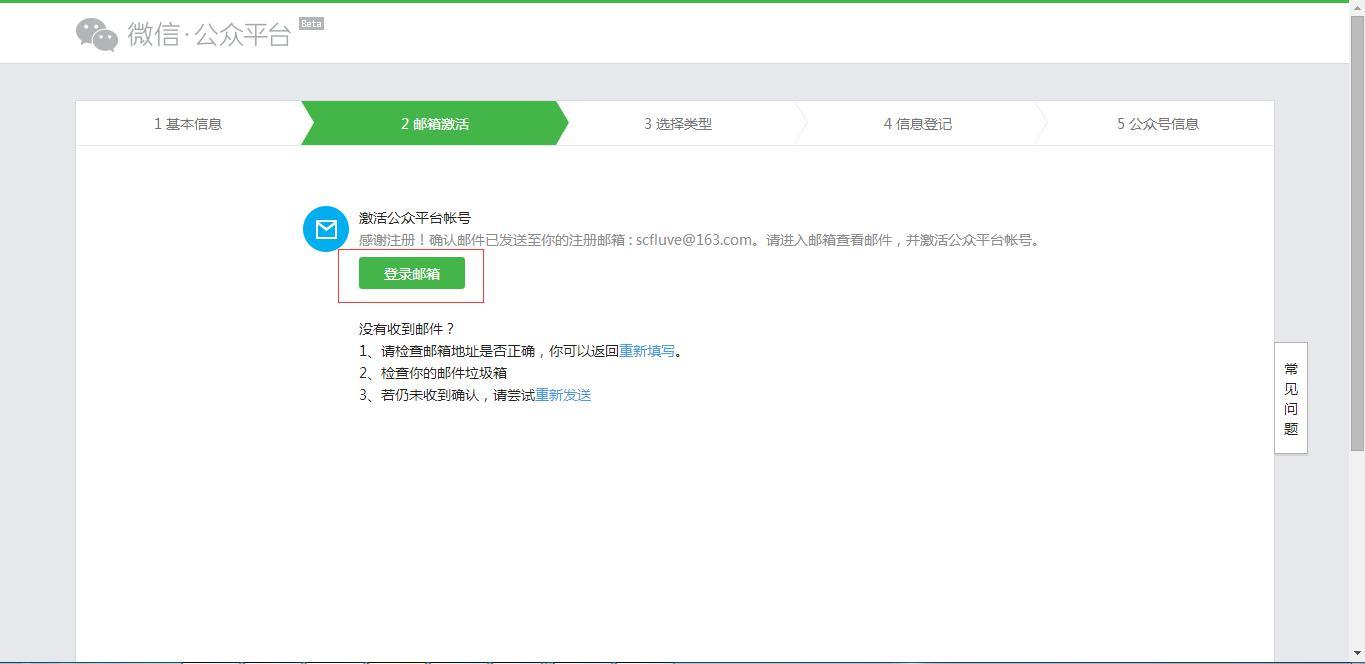This screenshot has height=664, width=1365.
Task: Open the 常见问题 side tab
Action: pyautogui.click(x=1291, y=398)
